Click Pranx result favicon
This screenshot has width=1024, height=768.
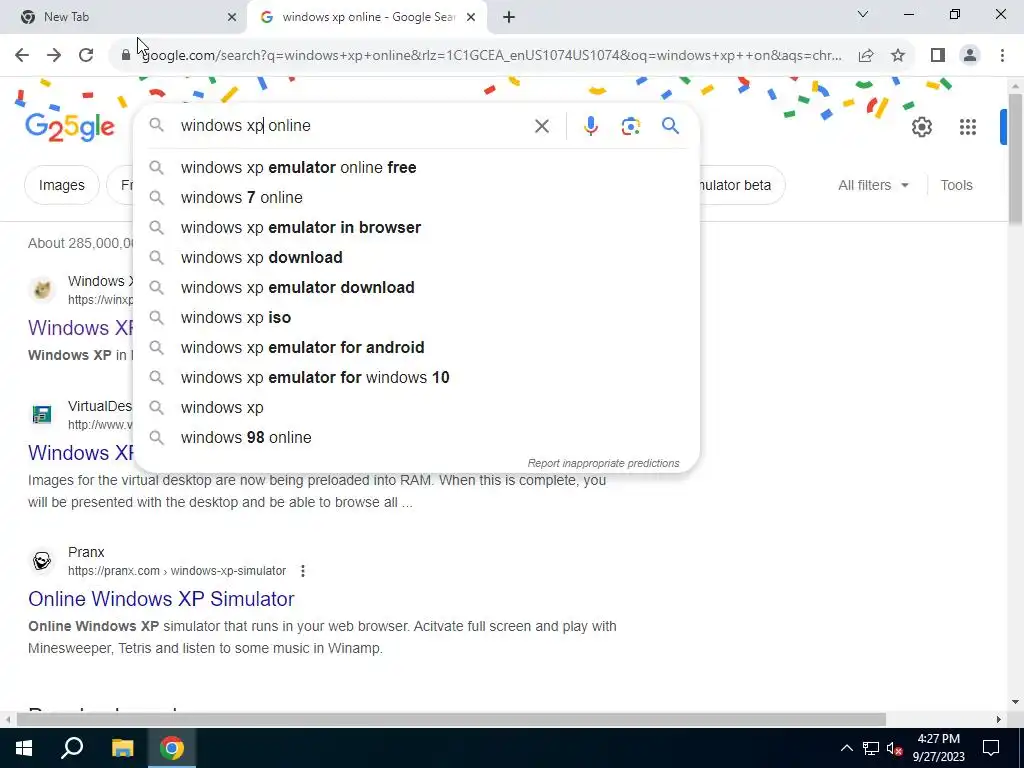[42, 561]
